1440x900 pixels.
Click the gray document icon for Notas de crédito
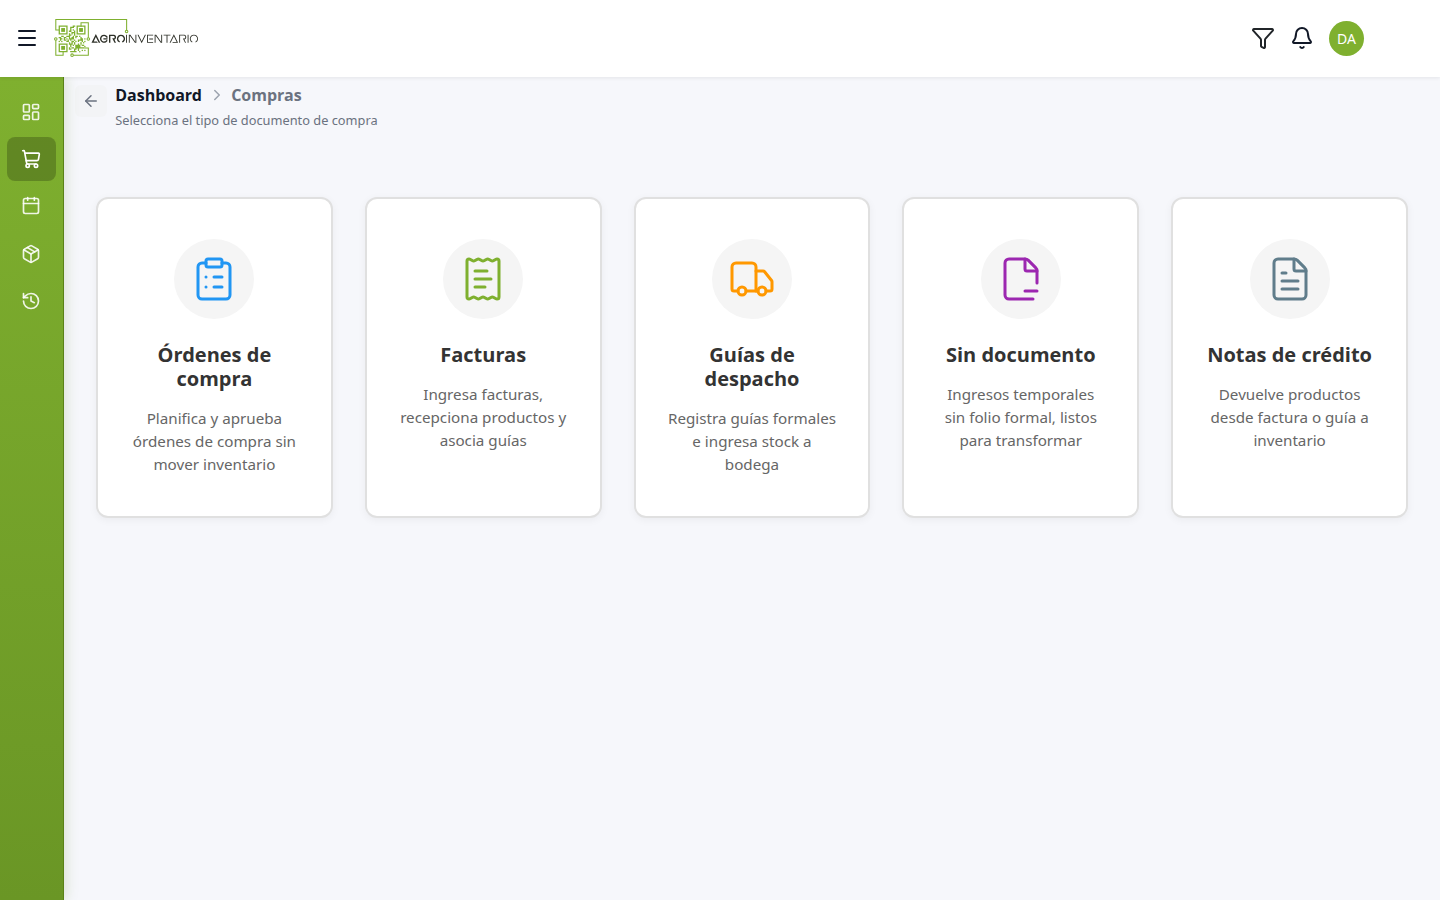point(1290,279)
